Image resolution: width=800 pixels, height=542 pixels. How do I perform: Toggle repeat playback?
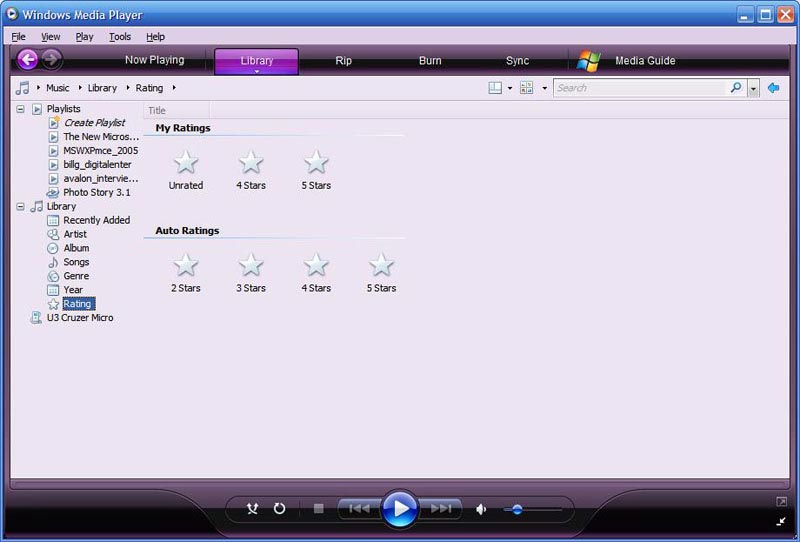point(279,509)
